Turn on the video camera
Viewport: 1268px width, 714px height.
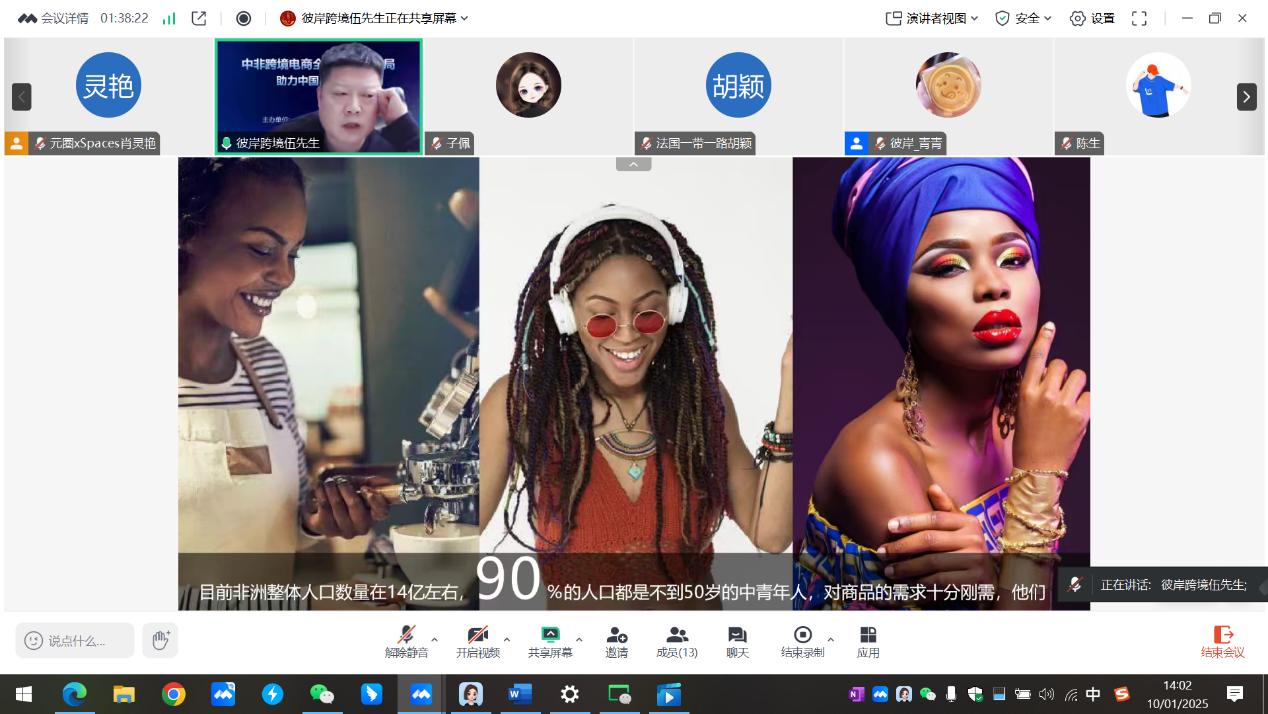coord(477,641)
